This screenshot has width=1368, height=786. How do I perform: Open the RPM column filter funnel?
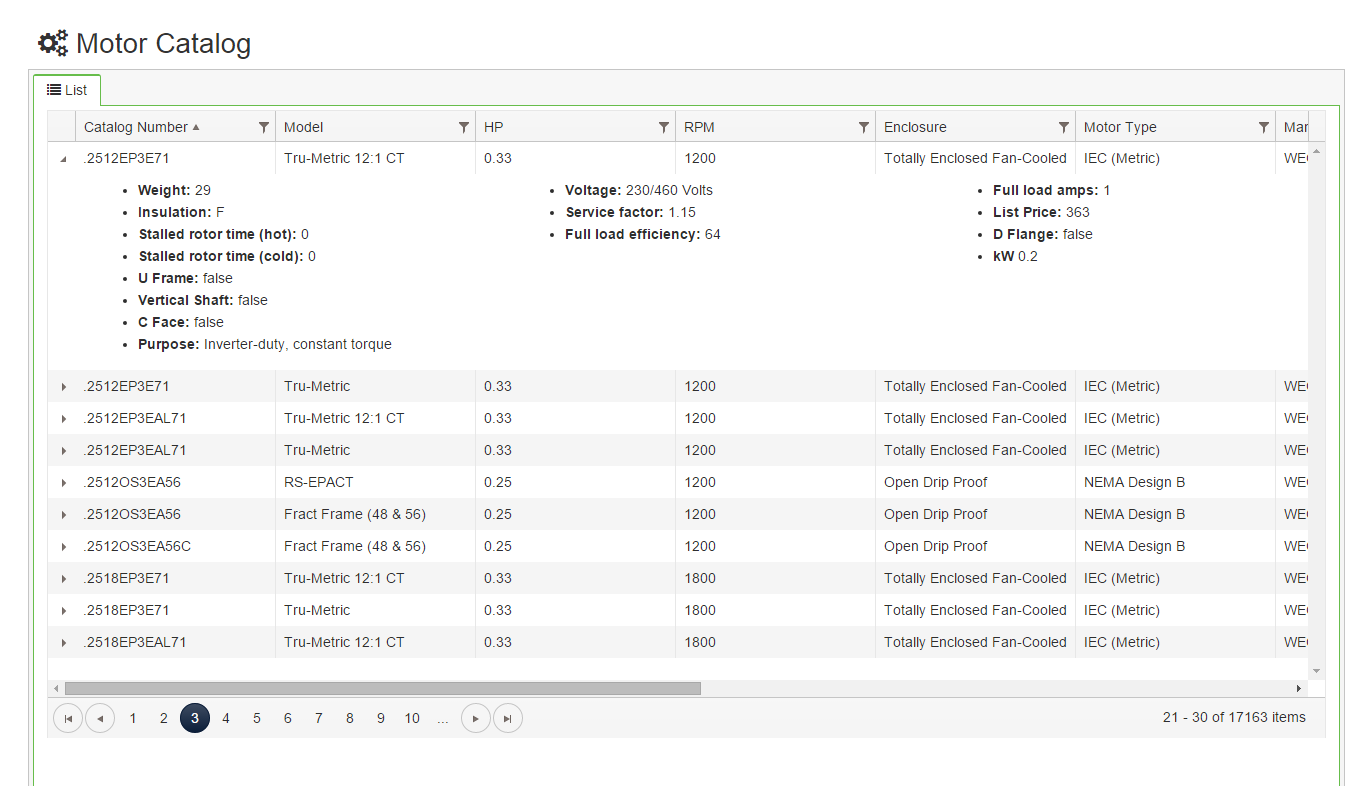pos(864,127)
